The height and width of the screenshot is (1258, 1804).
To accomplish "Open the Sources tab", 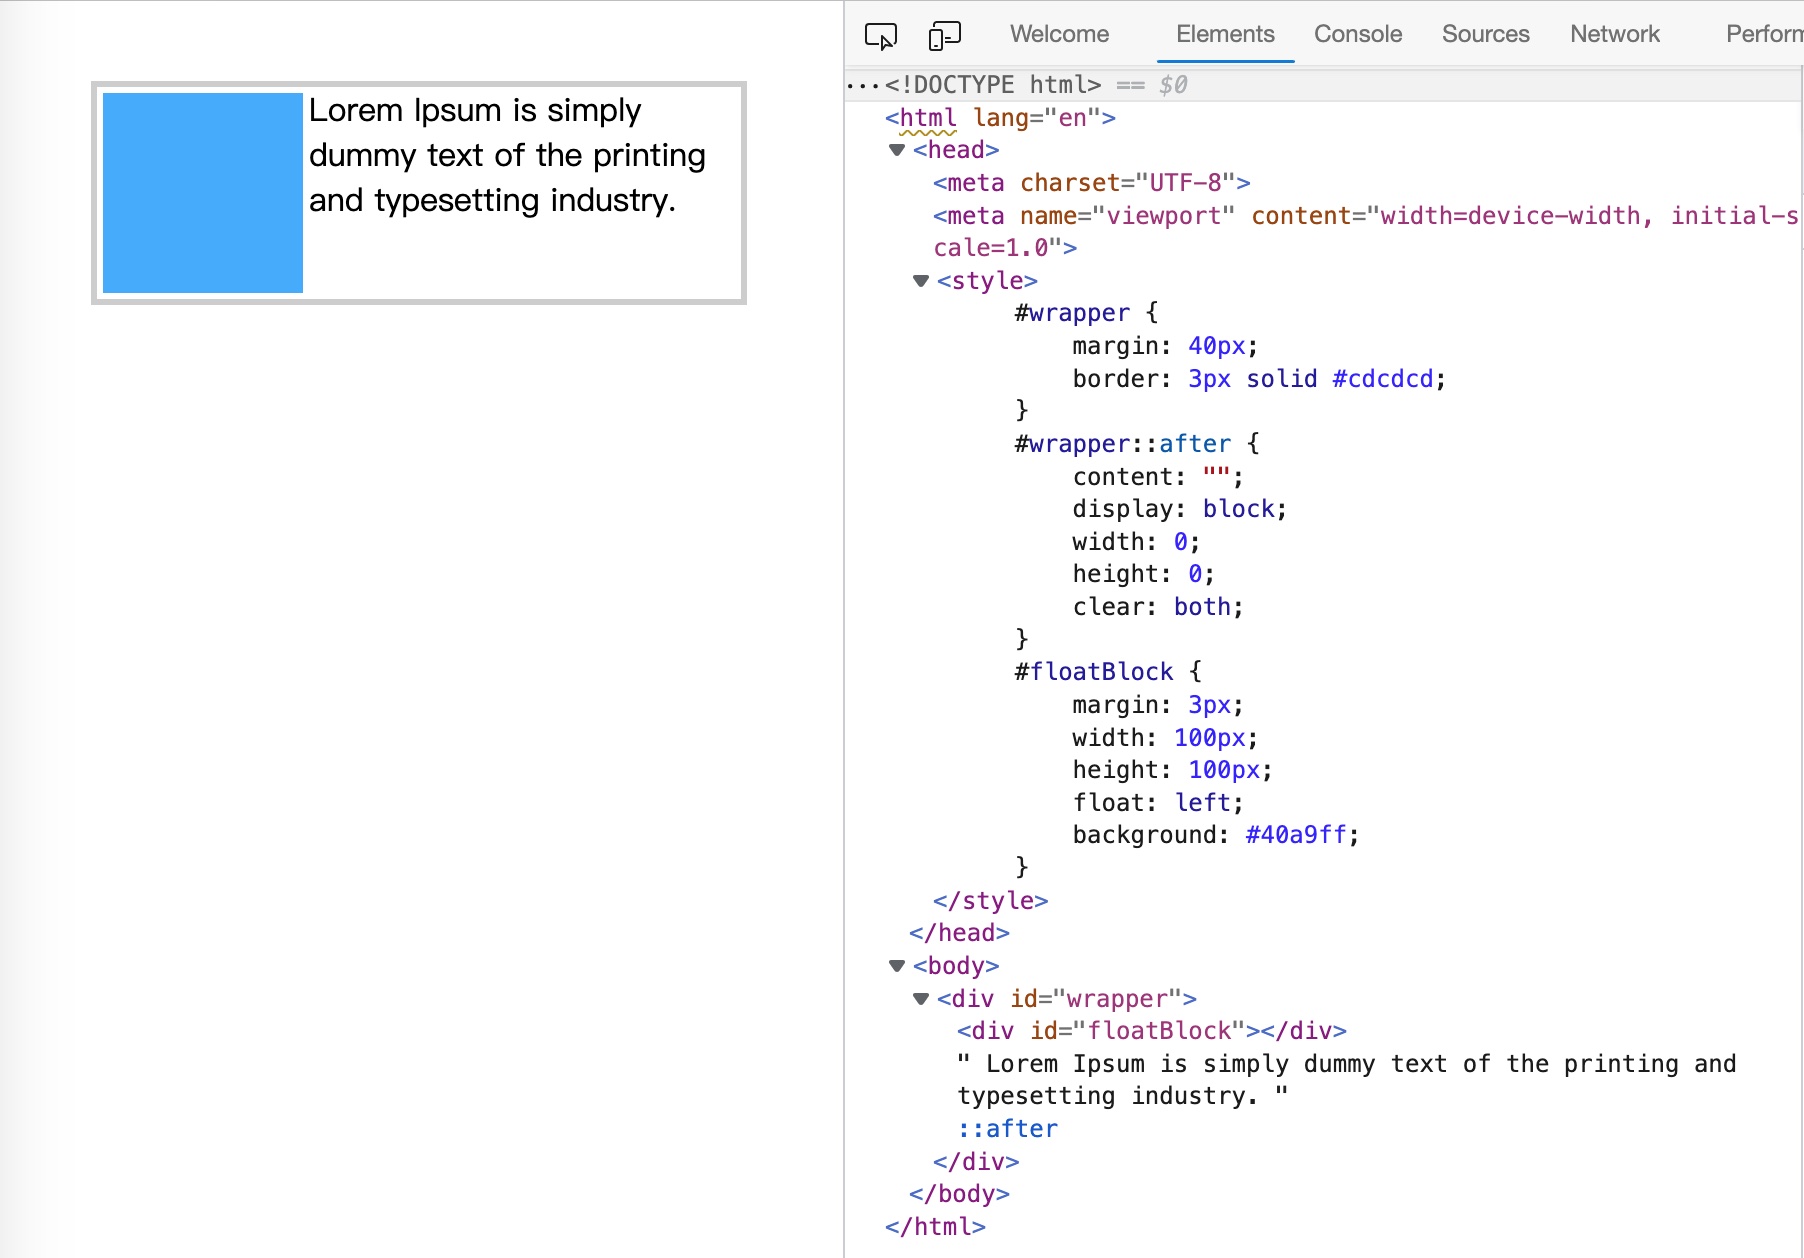I will point(1485,34).
